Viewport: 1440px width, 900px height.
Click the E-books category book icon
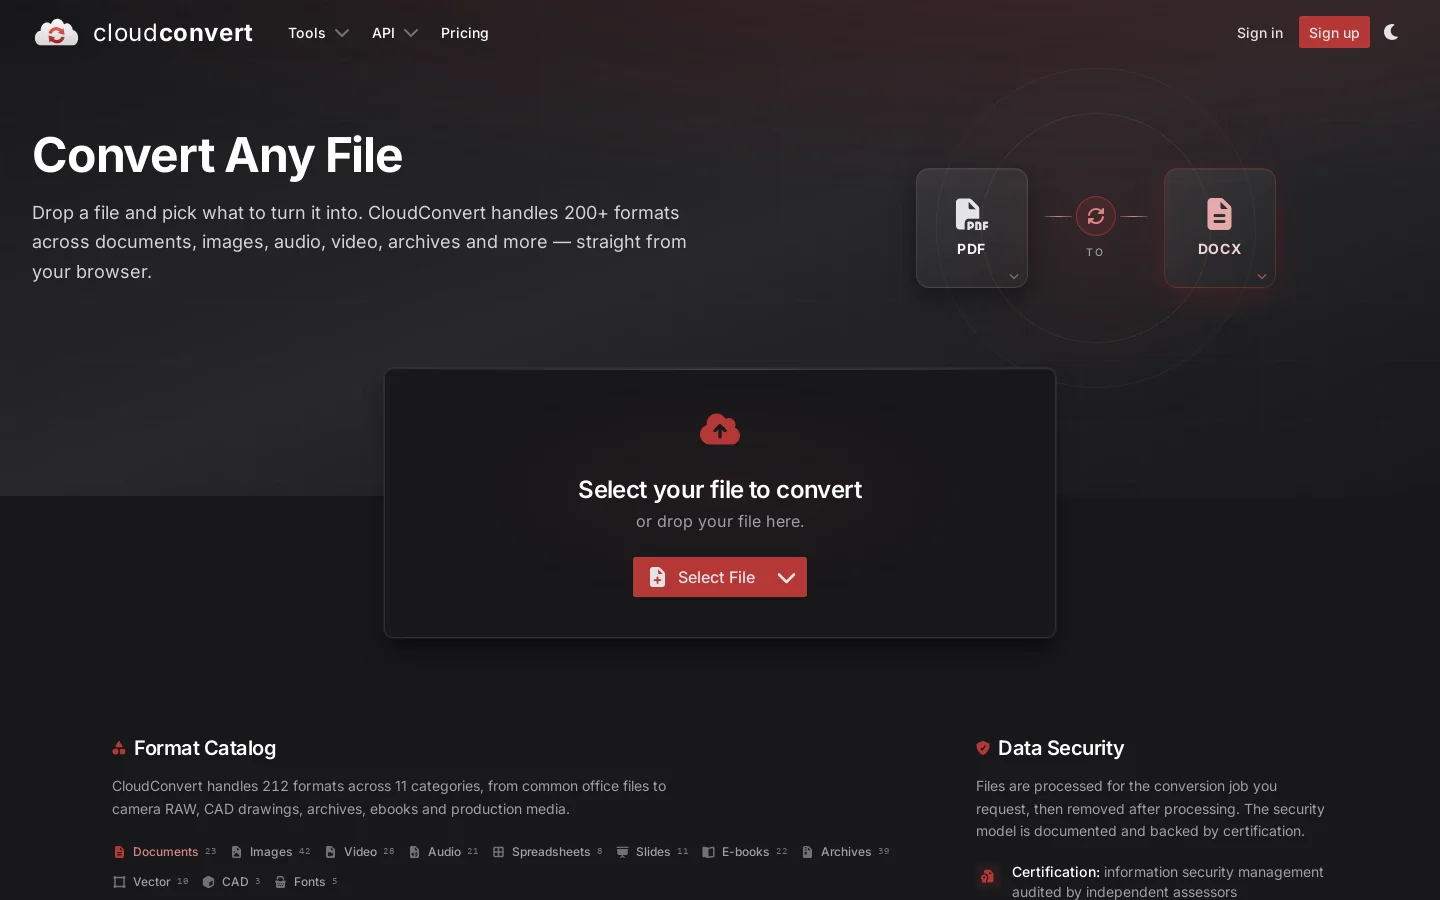(708, 852)
